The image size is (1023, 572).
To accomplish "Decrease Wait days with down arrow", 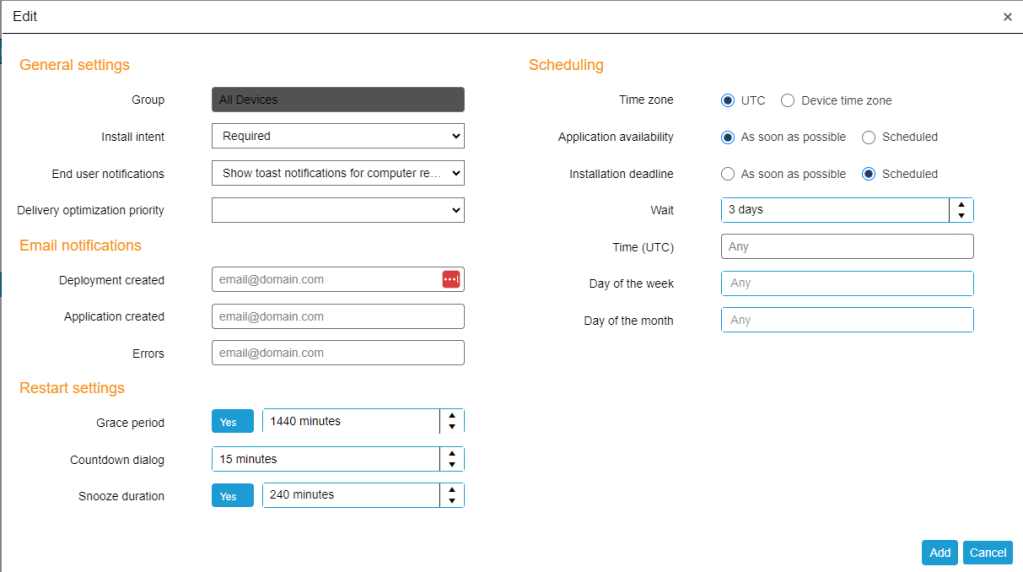I will (961, 216).
